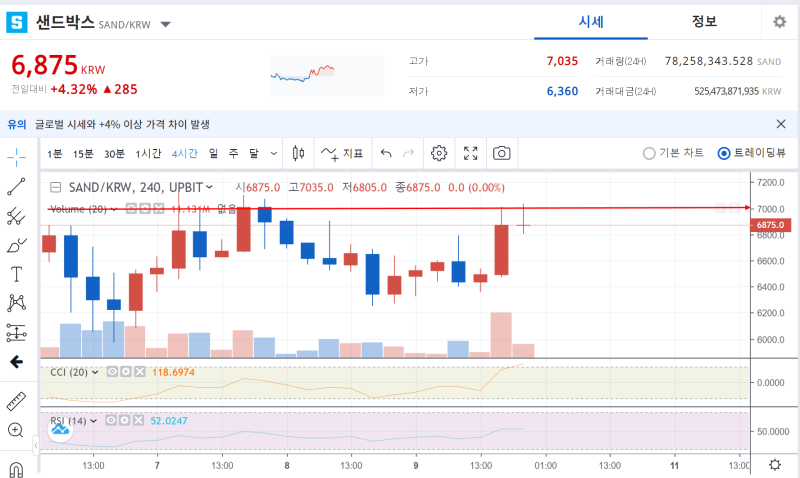Enter fullscreen chart mode
Viewport: 800px width, 478px height.
pyautogui.click(x=470, y=153)
